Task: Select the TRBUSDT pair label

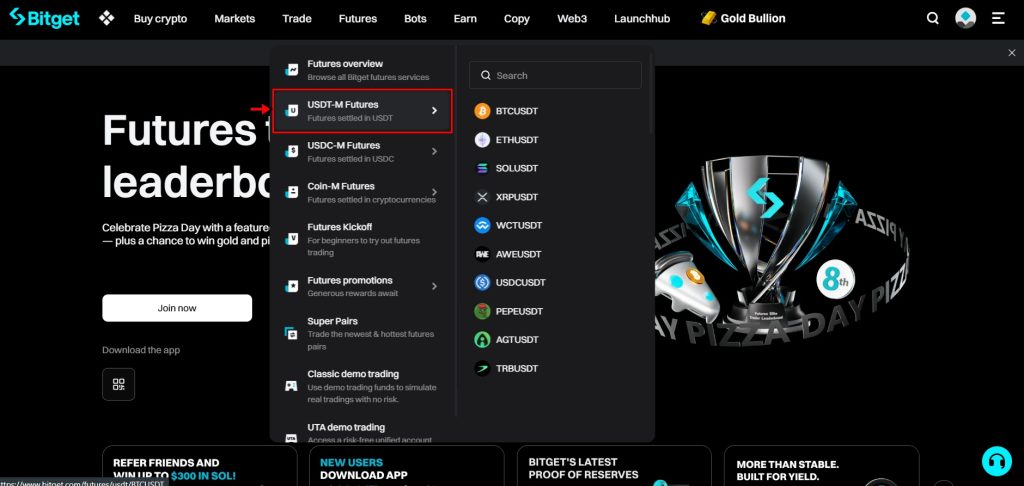Action: (x=517, y=368)
